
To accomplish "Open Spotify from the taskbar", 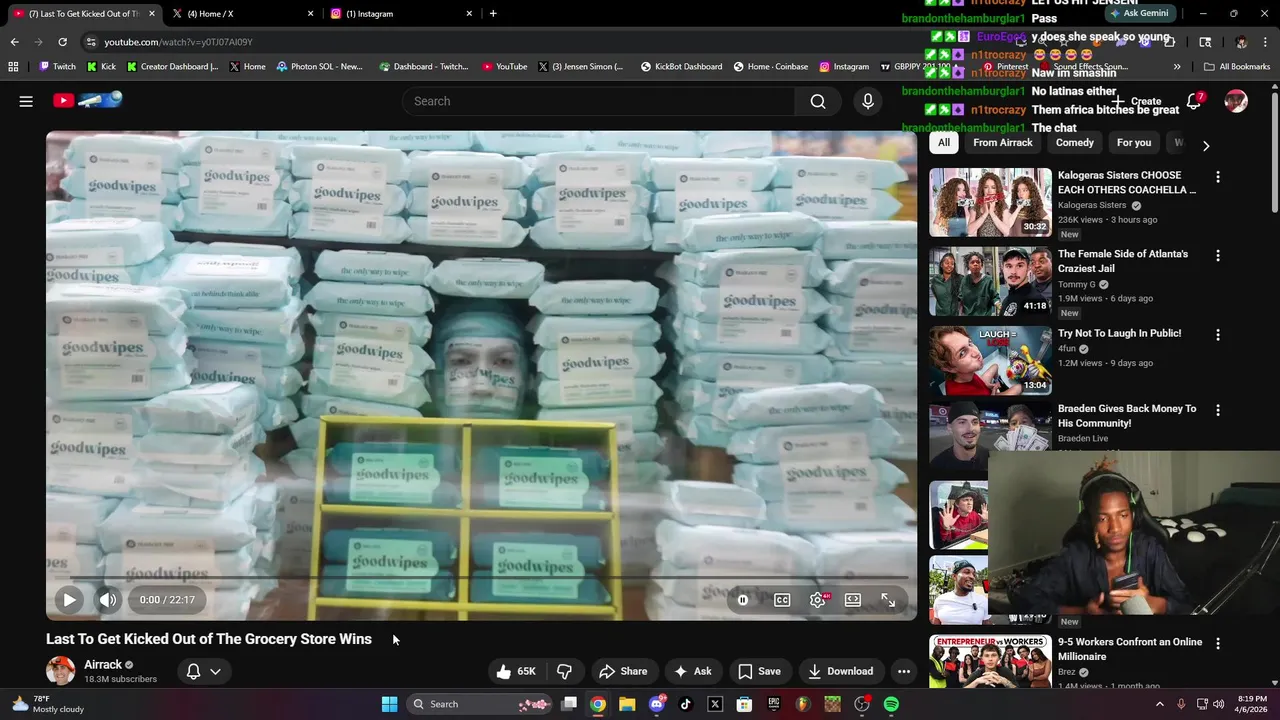I will pyautogui.click(x=891, y=704).
